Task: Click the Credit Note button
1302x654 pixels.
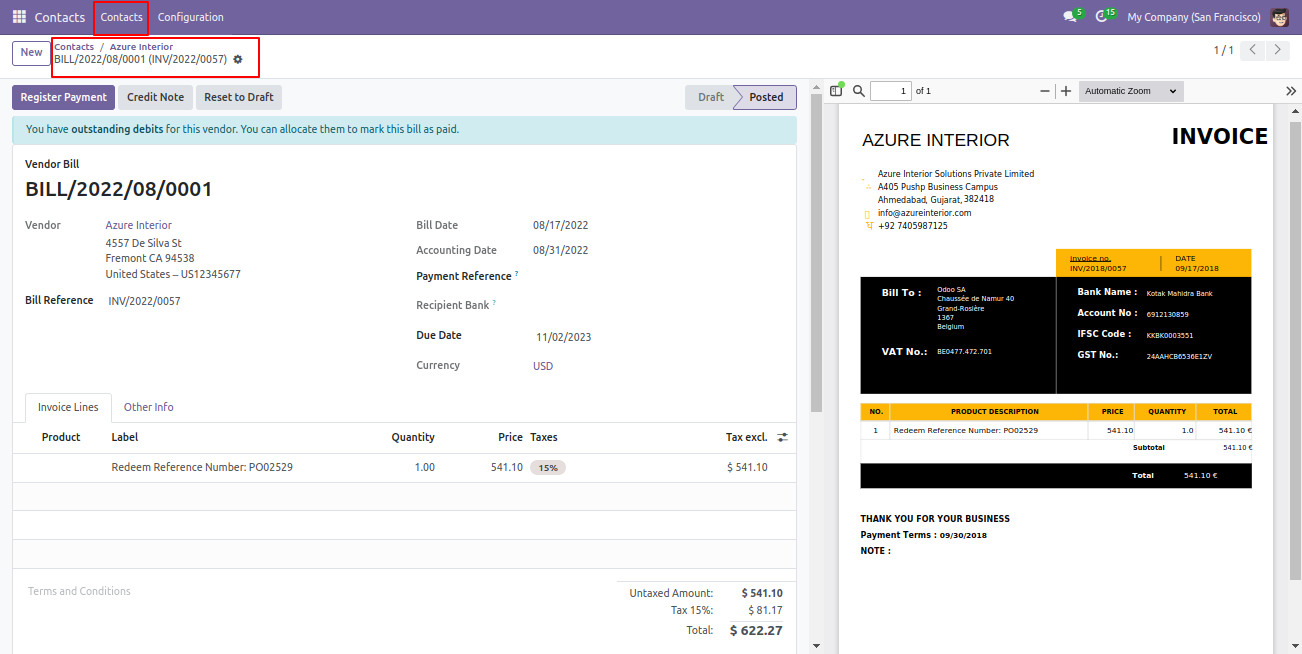Action: click(x=155, y=97)
